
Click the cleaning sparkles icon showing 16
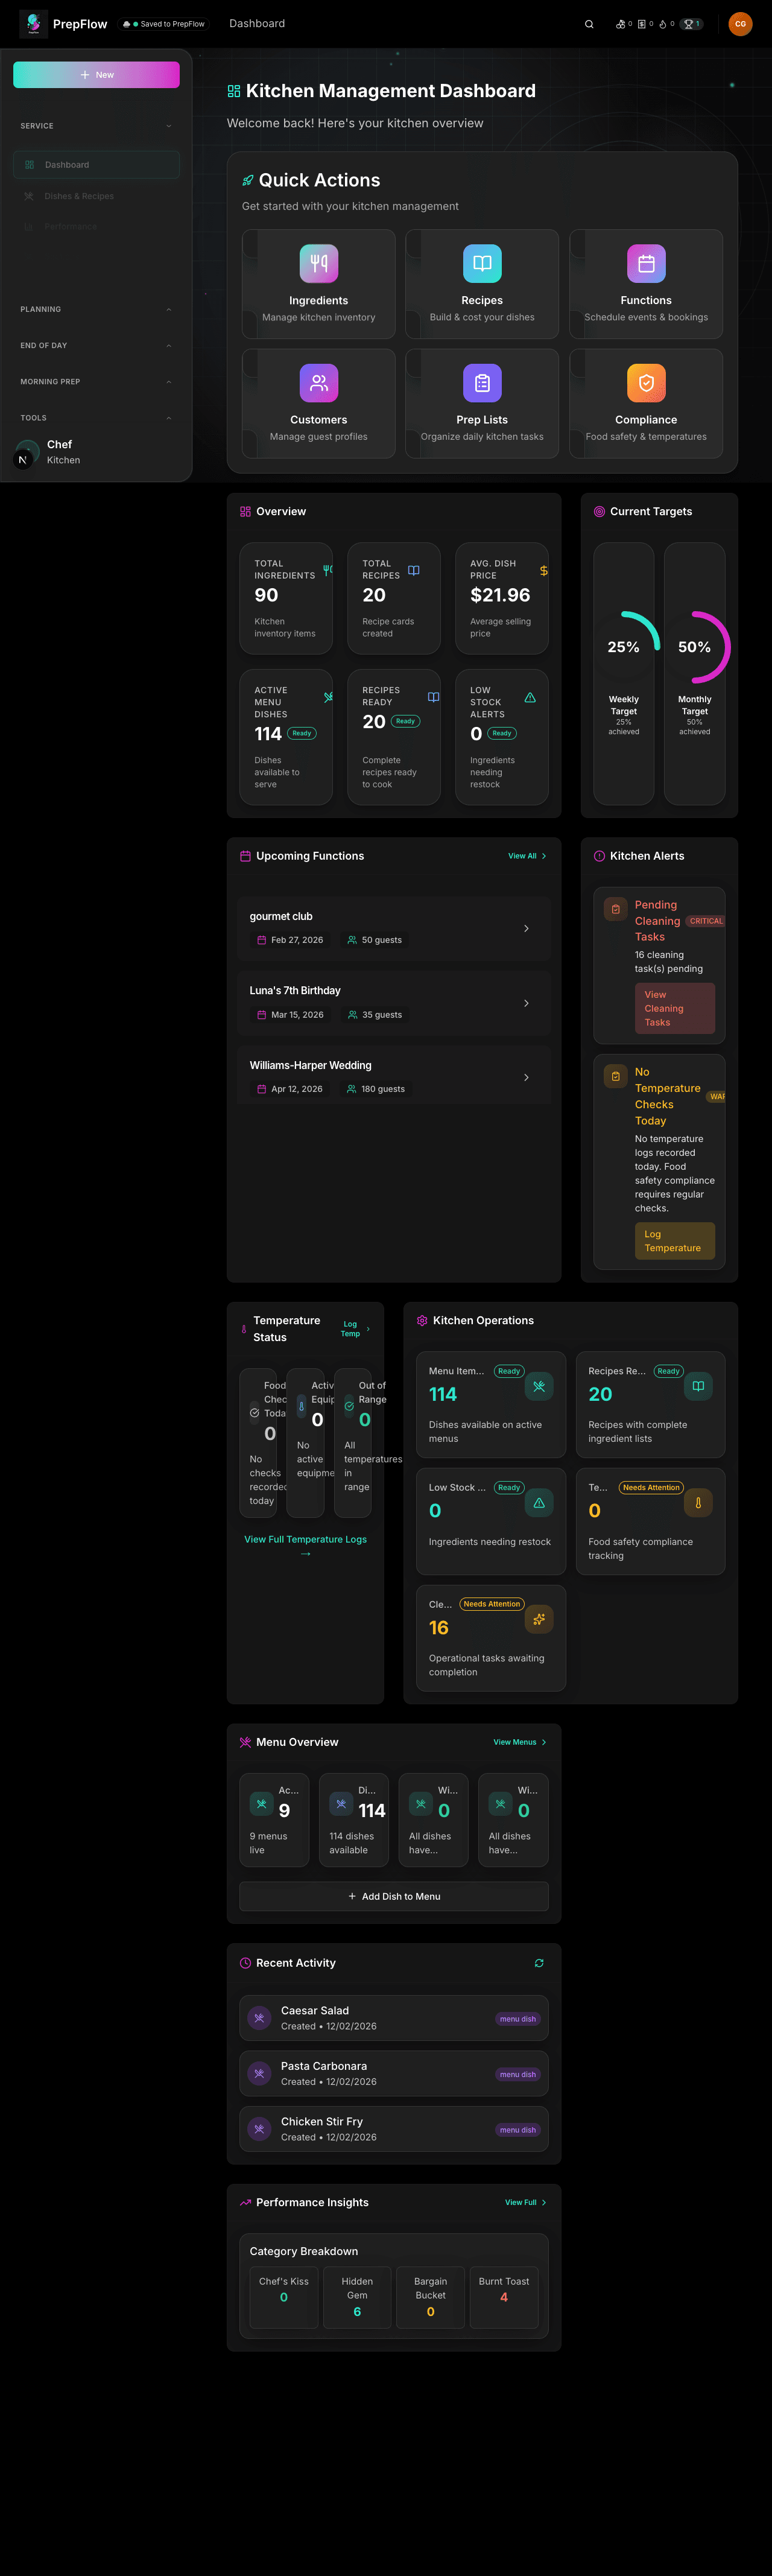click(x=539, y=1619)
